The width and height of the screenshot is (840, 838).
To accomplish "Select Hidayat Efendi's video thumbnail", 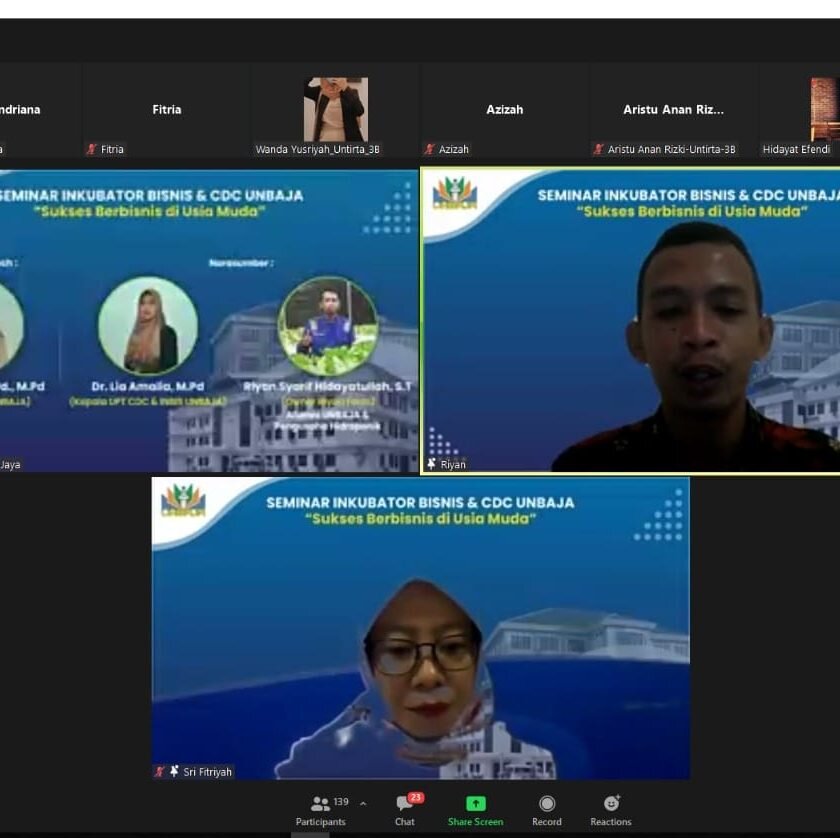I will point(824,109).
